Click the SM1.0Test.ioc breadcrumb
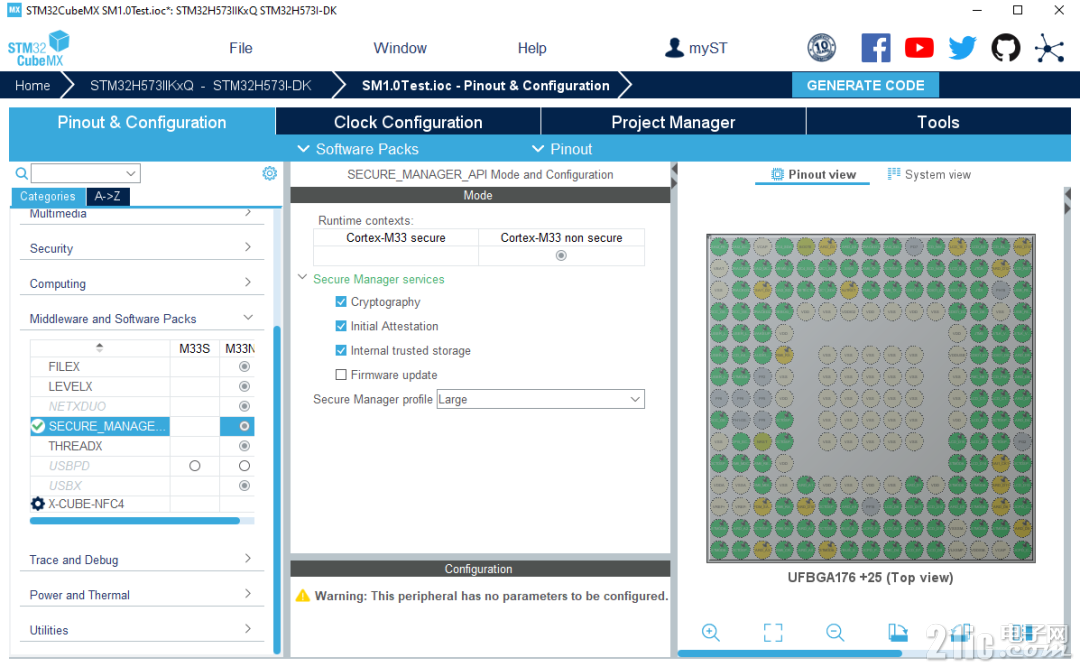 pyautogui.click(x=486, y=85)
